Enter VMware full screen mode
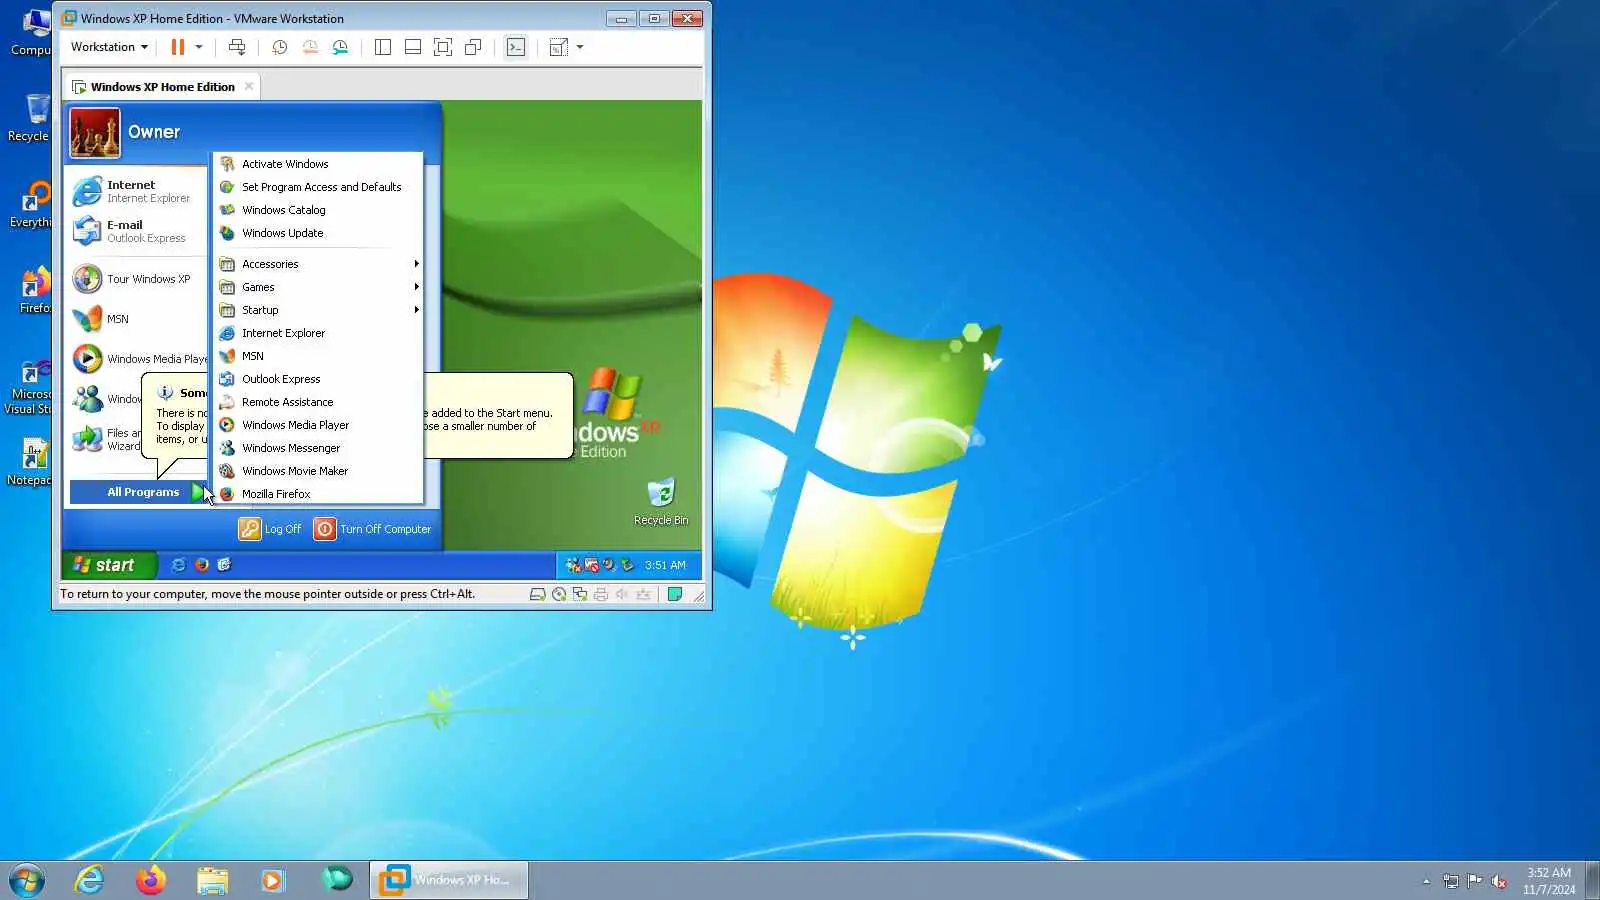 [443, 47]
